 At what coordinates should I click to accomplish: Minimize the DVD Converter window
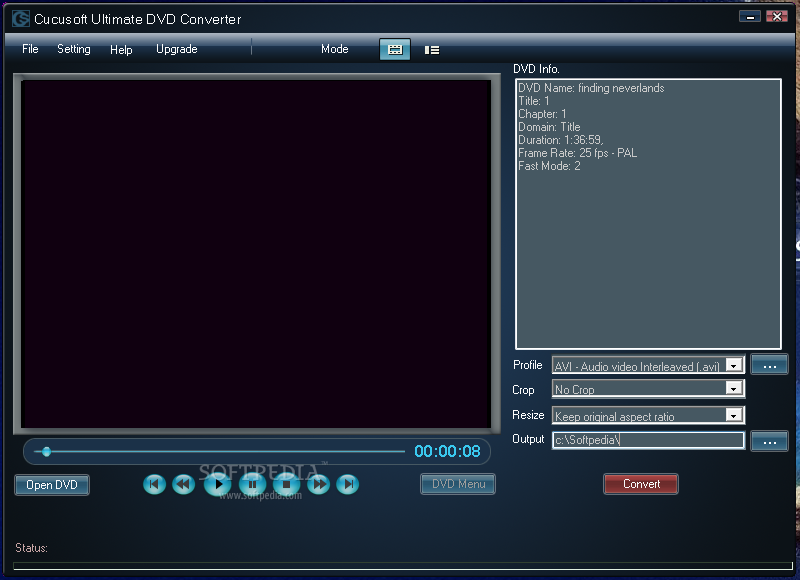pyautogui.click(x=749, y=17)
